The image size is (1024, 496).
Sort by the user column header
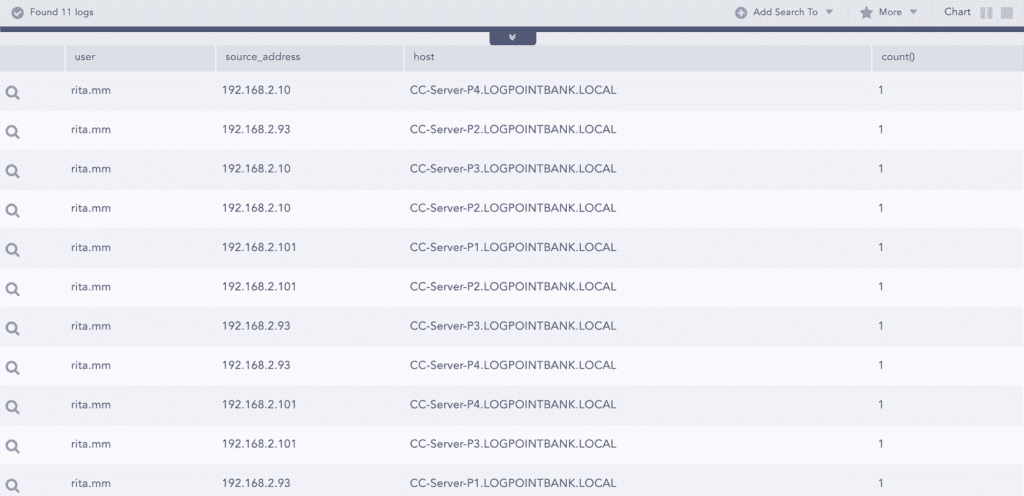[x=85, y=57]
